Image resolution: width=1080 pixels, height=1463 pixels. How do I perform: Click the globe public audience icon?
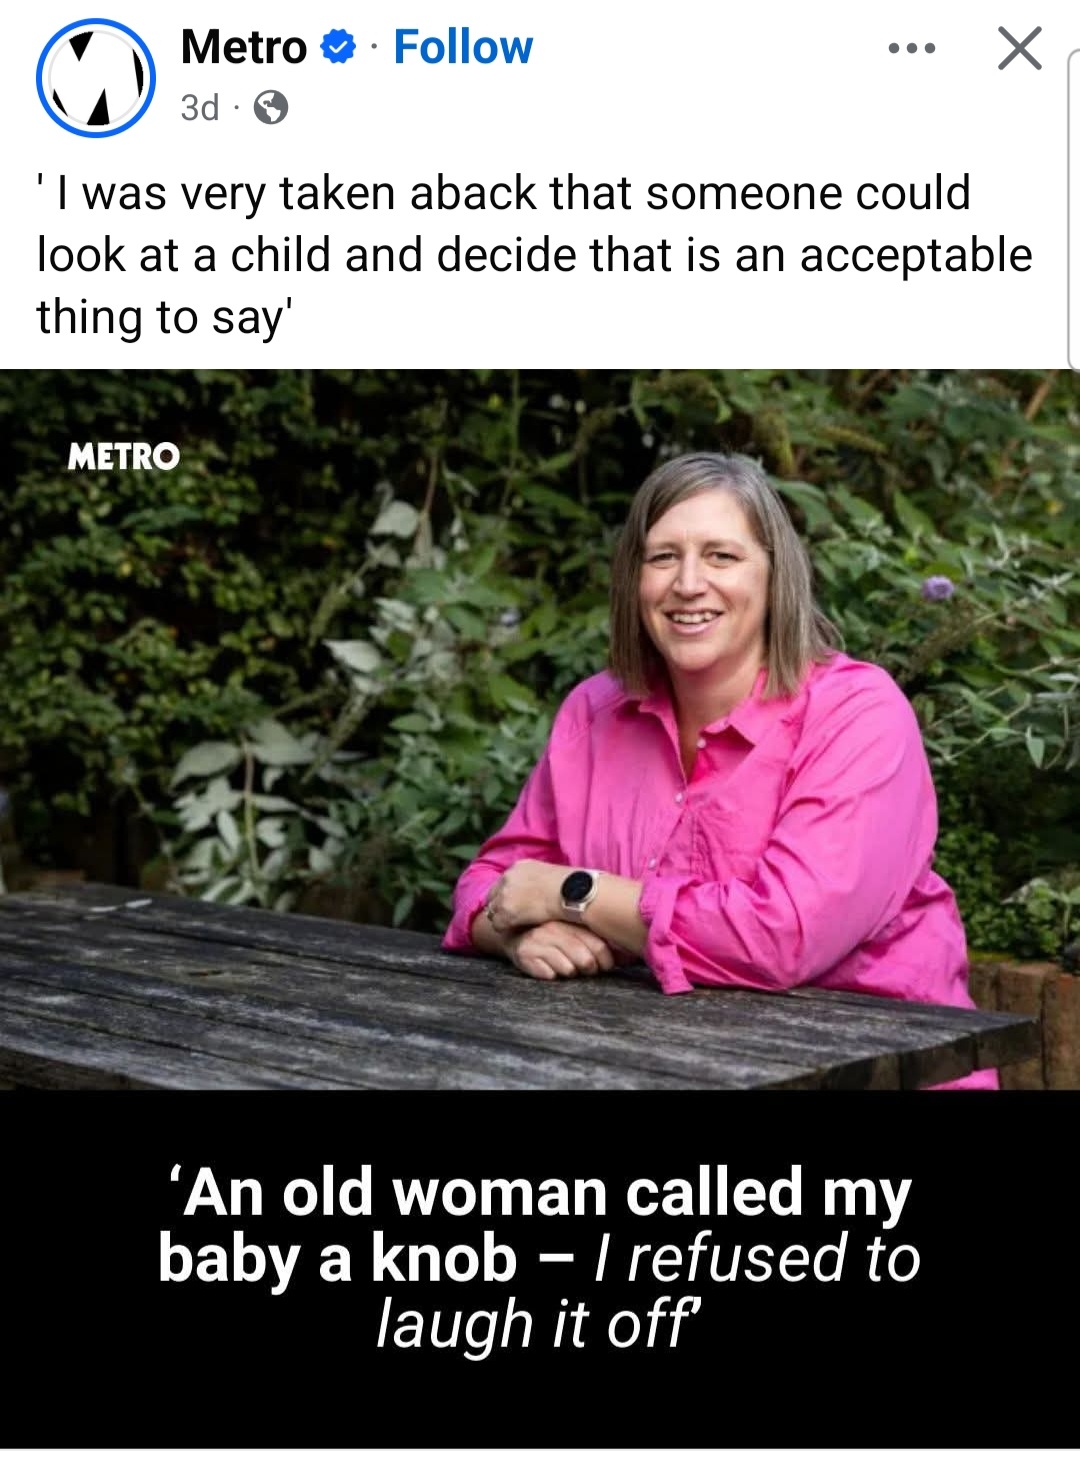[x=270, y=107]
